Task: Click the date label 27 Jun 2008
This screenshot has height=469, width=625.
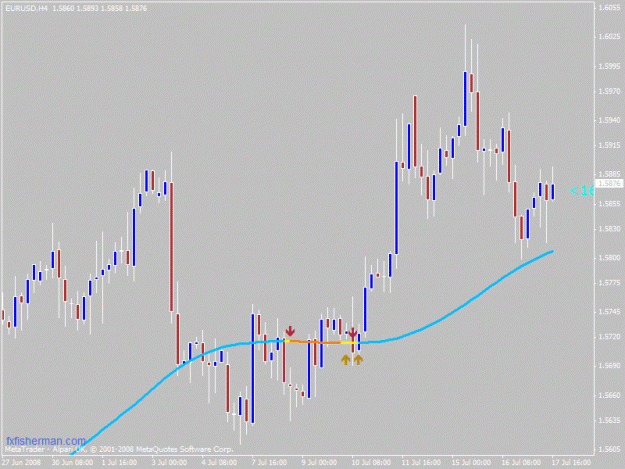Action: [x=21, y=463]
